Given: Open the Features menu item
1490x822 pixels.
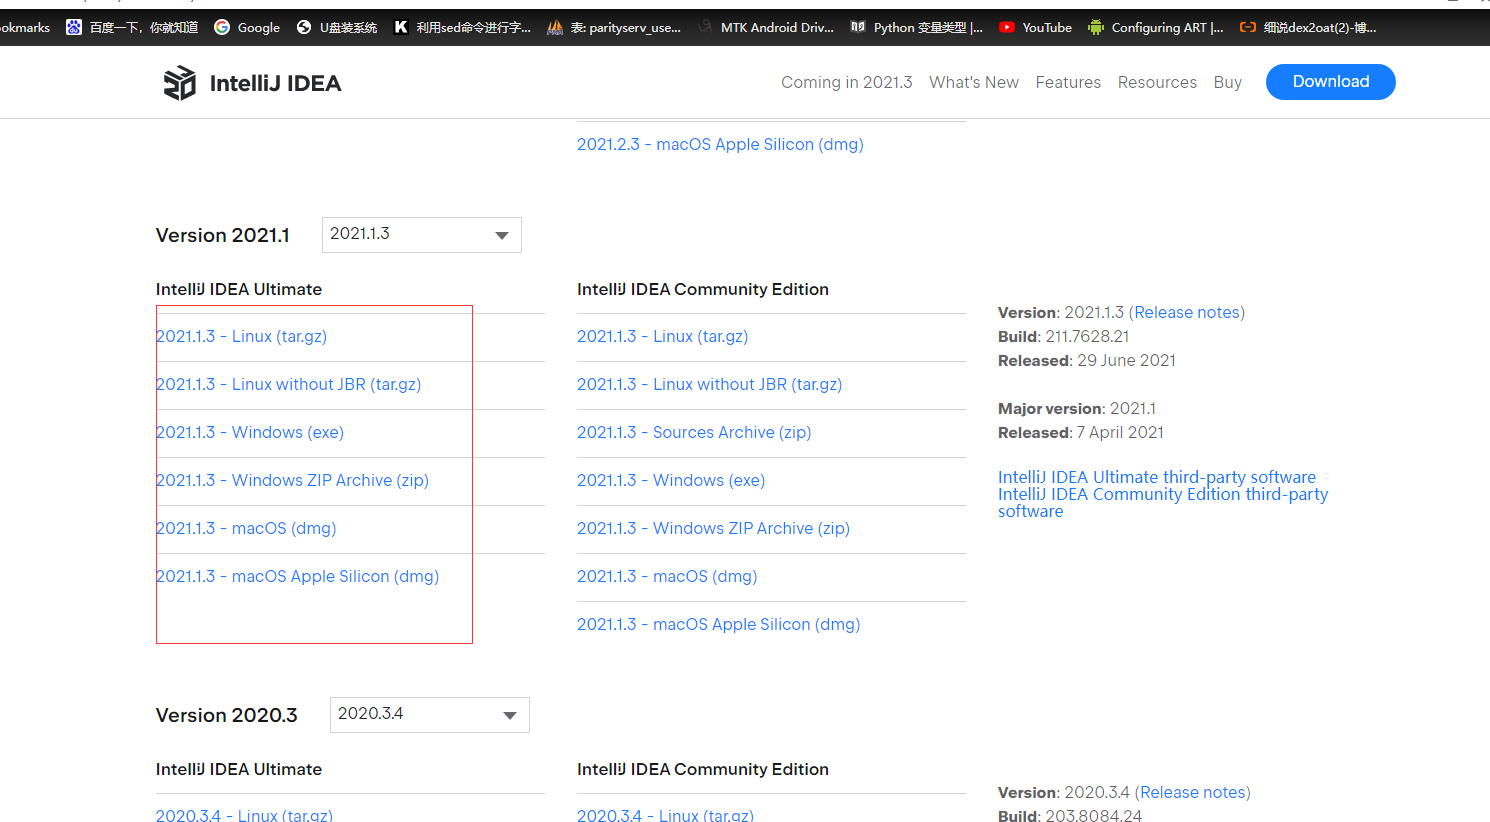Looking at the screenshot, I should pos(1068,82).
